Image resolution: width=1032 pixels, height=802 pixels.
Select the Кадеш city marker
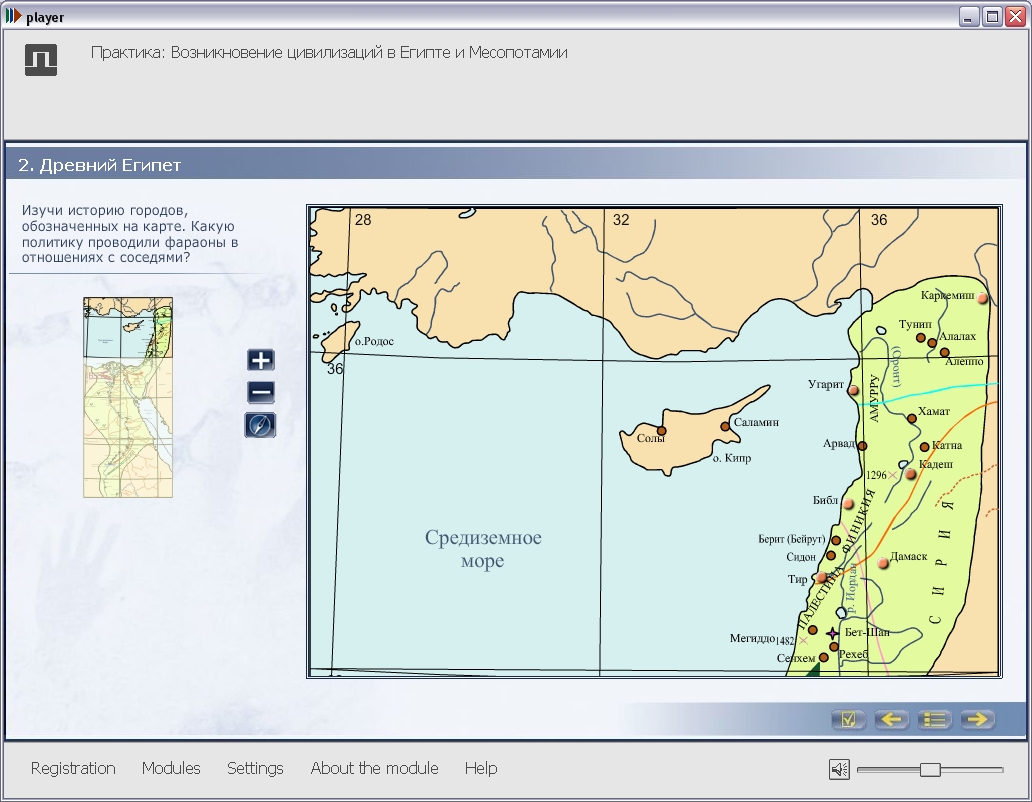tap(910, 474)
